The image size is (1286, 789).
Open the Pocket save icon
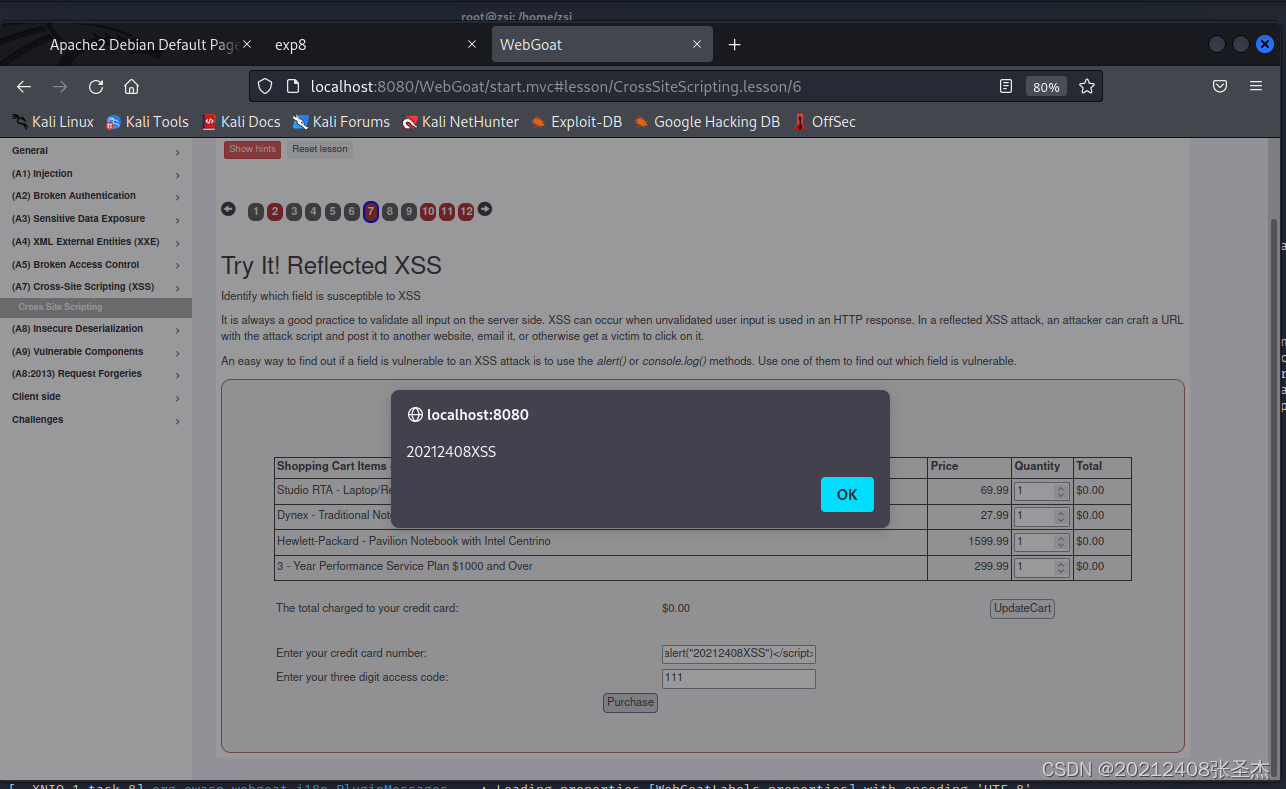(x=1220, y=87)
